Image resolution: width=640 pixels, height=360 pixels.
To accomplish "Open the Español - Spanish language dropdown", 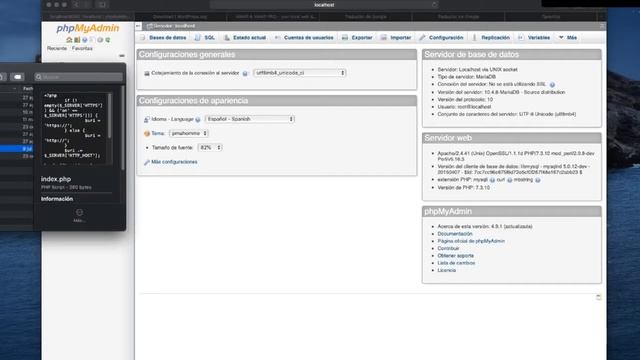I will coord(250,119).
